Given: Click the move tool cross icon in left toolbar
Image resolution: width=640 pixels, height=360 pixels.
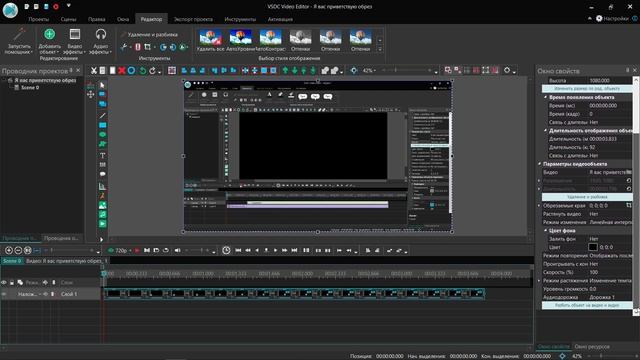Looking at the screenshot, I should click(x=91, y=94).
